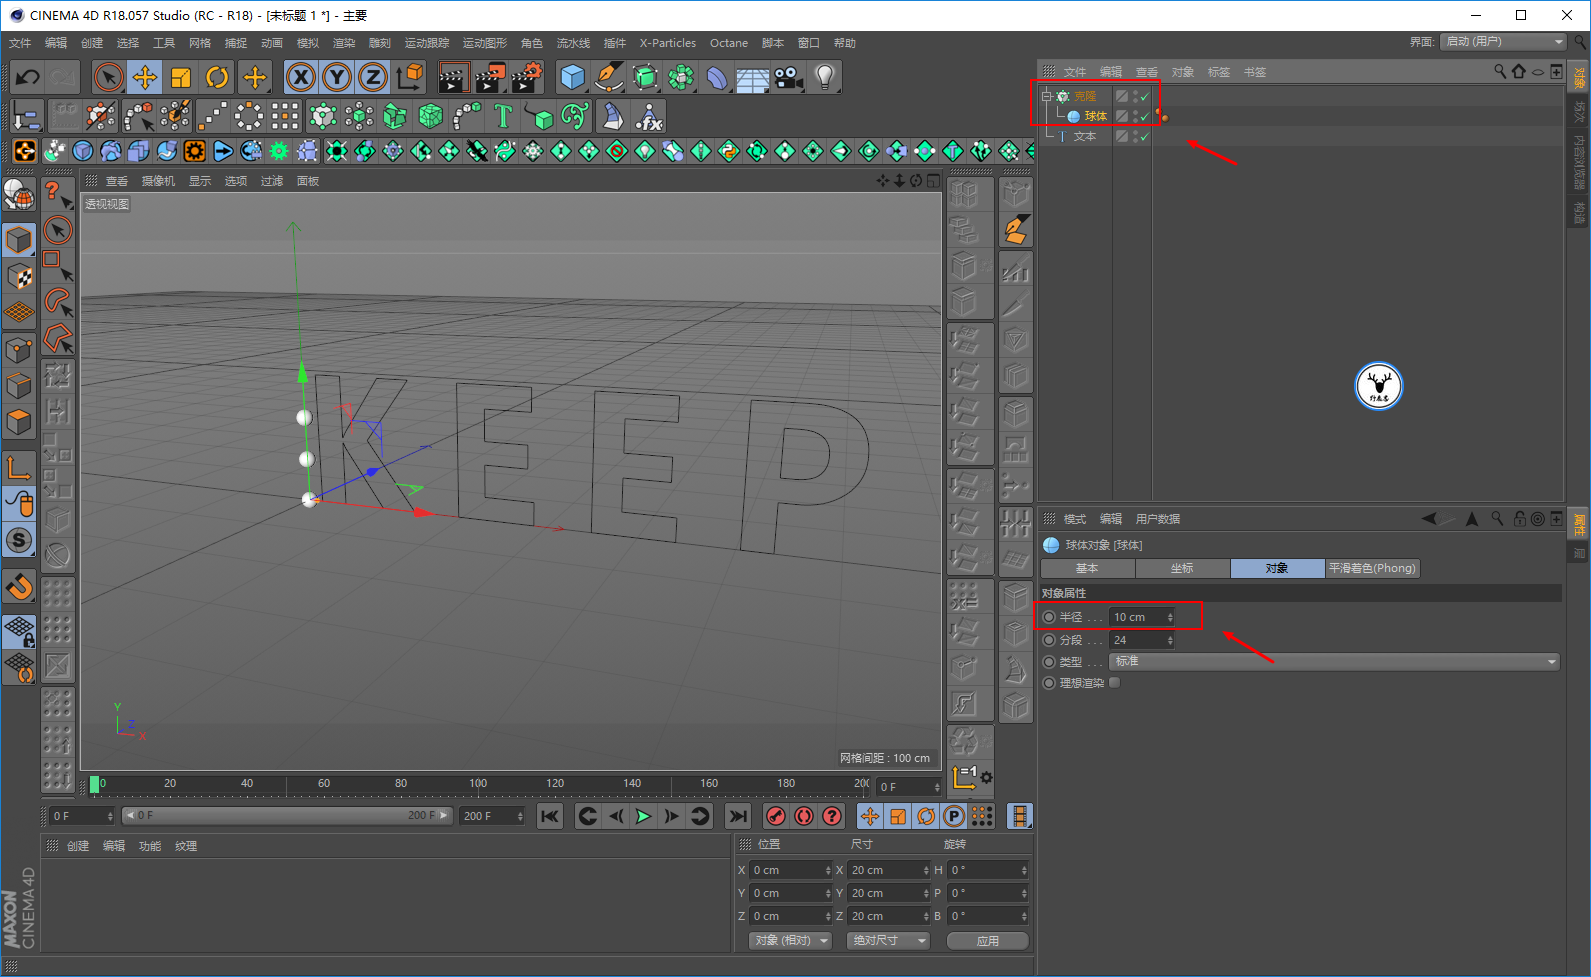
Task: Click the 半径 input field
Action: pos(1137,617)
